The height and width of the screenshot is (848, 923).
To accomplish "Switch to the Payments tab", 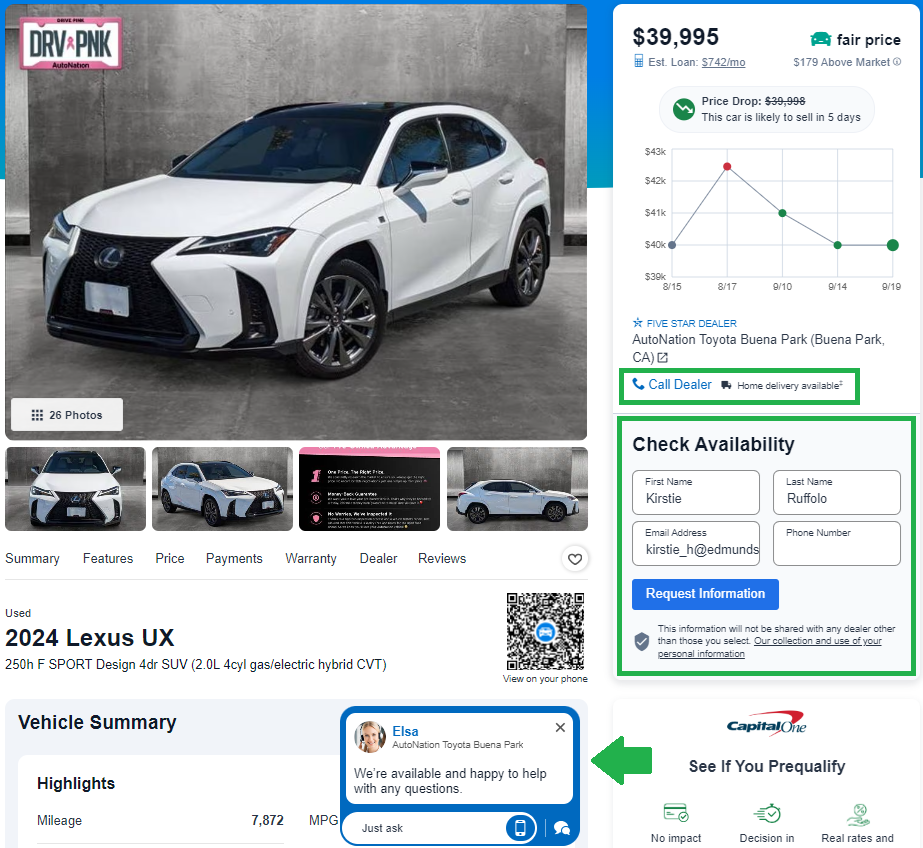I will tap(234, 558).
